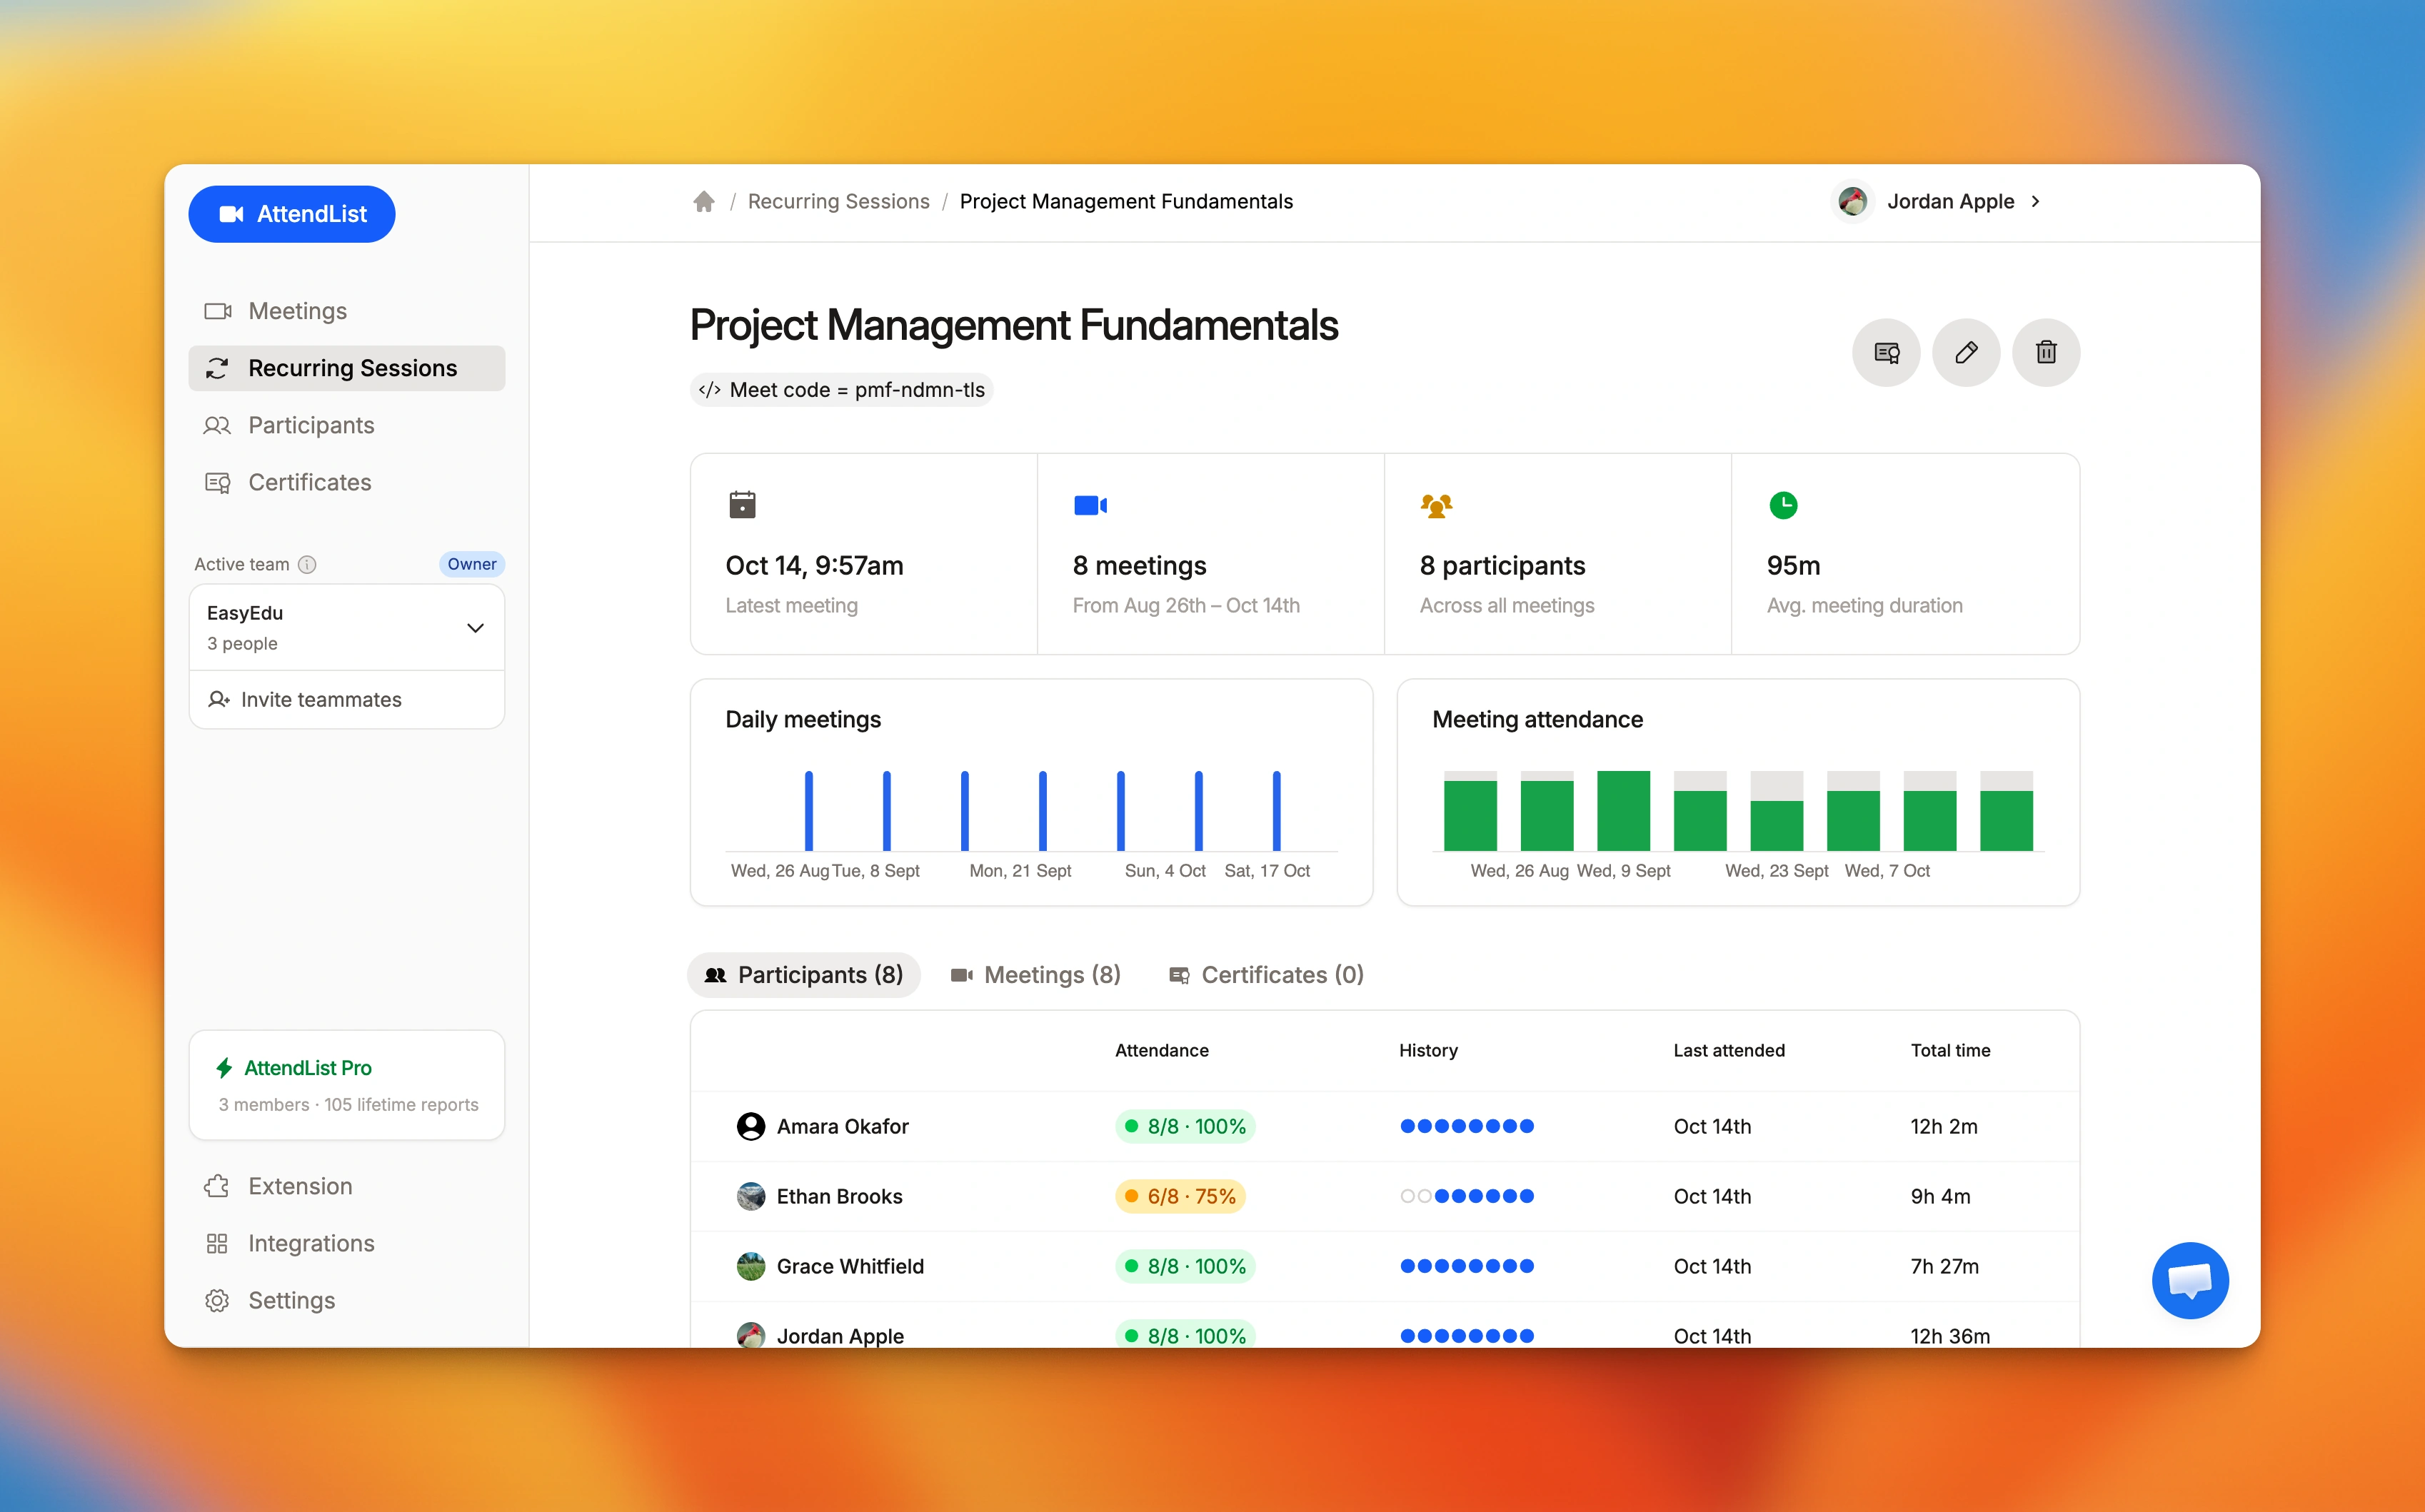The image size is (2425, 1512).
Task: Click Recurring Sessions breadcrumb link
Action: pos(838,201)
